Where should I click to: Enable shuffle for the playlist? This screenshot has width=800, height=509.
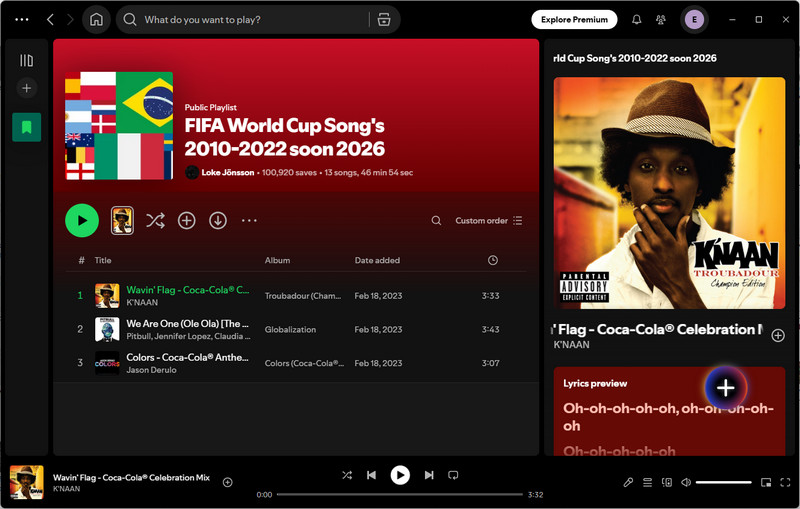pyautogui.click(x=155, y=220)
